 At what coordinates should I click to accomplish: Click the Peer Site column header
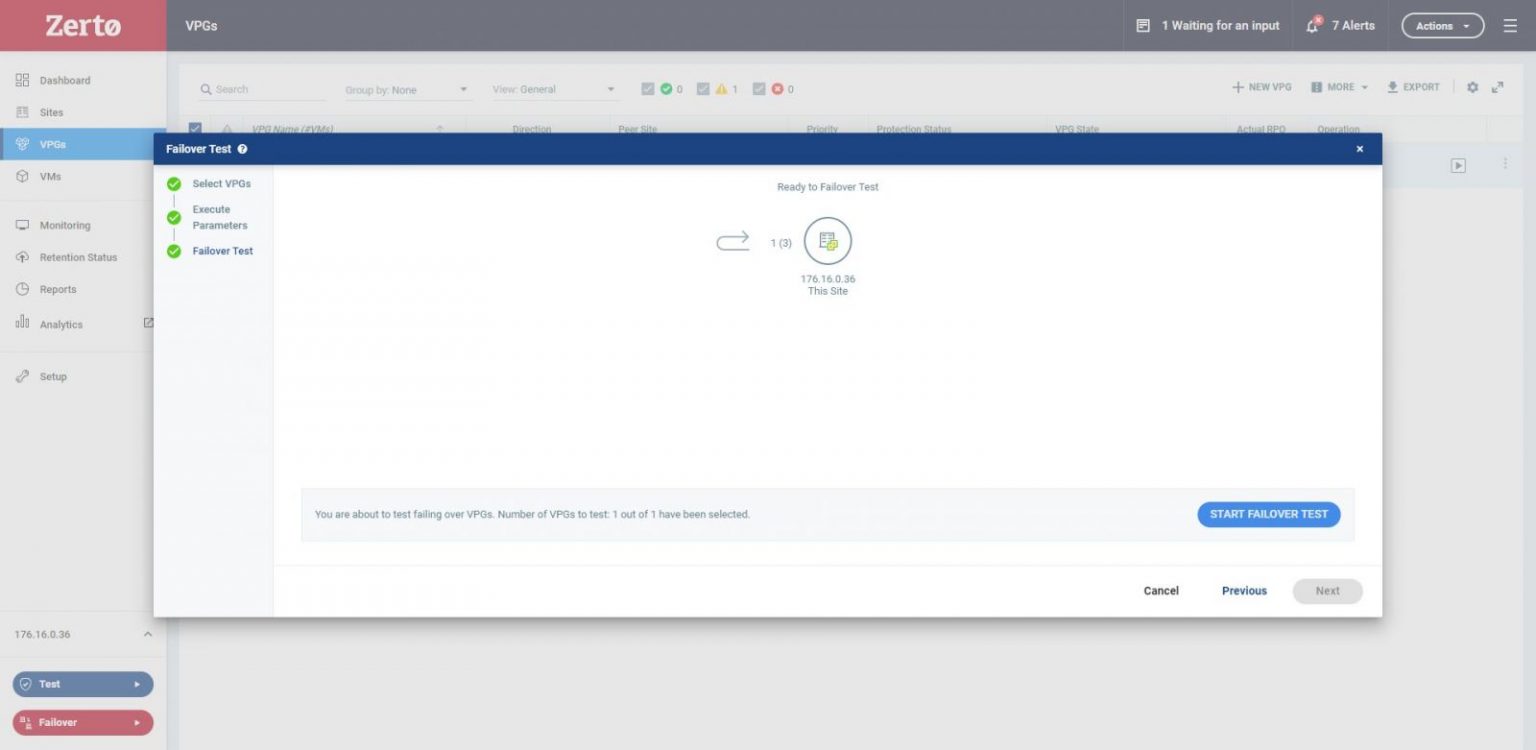pos(637,129)
